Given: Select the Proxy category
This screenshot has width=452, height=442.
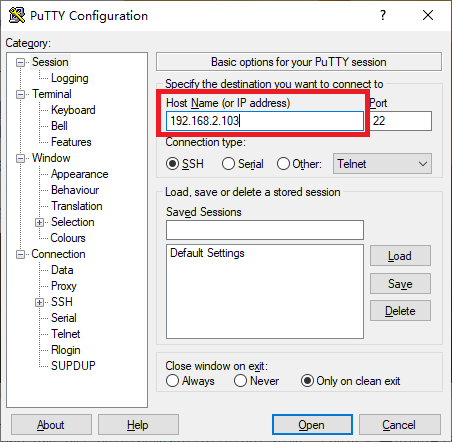Looking at the screenshot, I should 64,286.
